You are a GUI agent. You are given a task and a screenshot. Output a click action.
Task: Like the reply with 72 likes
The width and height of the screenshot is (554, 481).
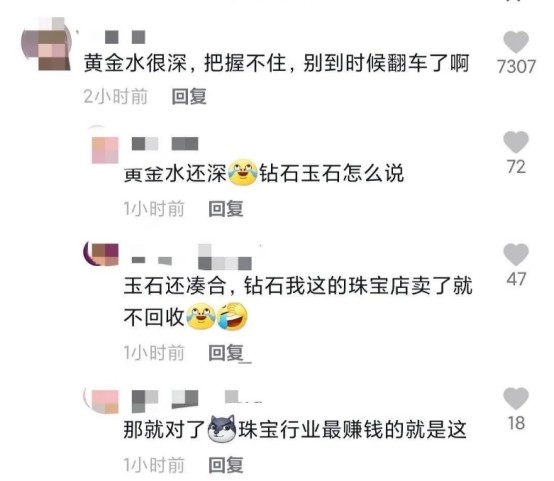tap(516, 142)
